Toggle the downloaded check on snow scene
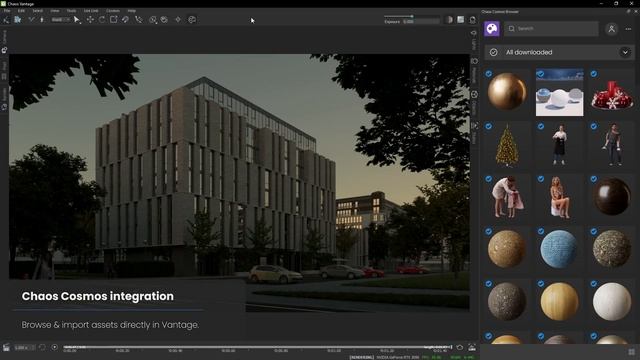The image size is (640, 360). [541, 74]
